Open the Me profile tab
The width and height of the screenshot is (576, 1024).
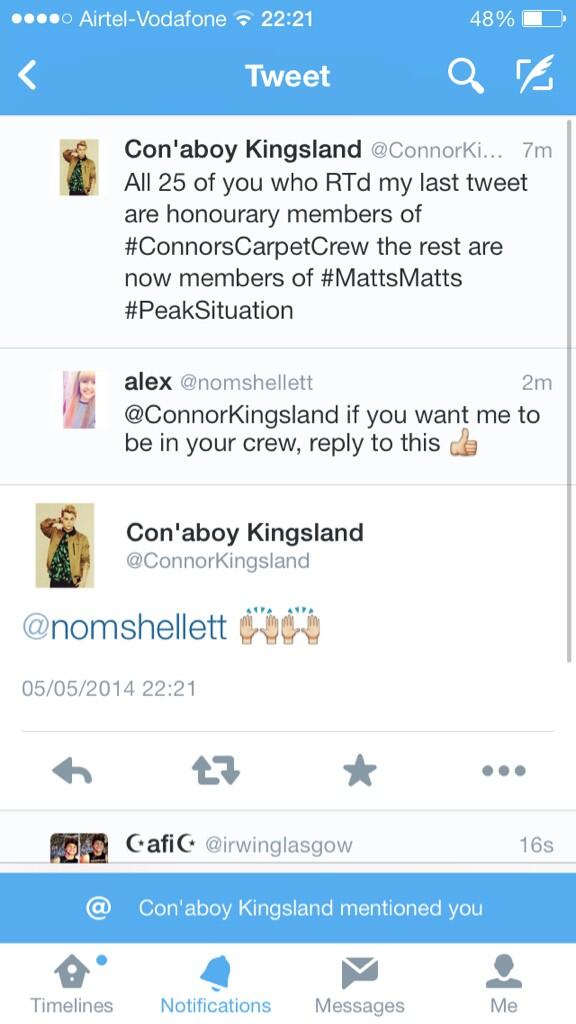tap(504, 984)
